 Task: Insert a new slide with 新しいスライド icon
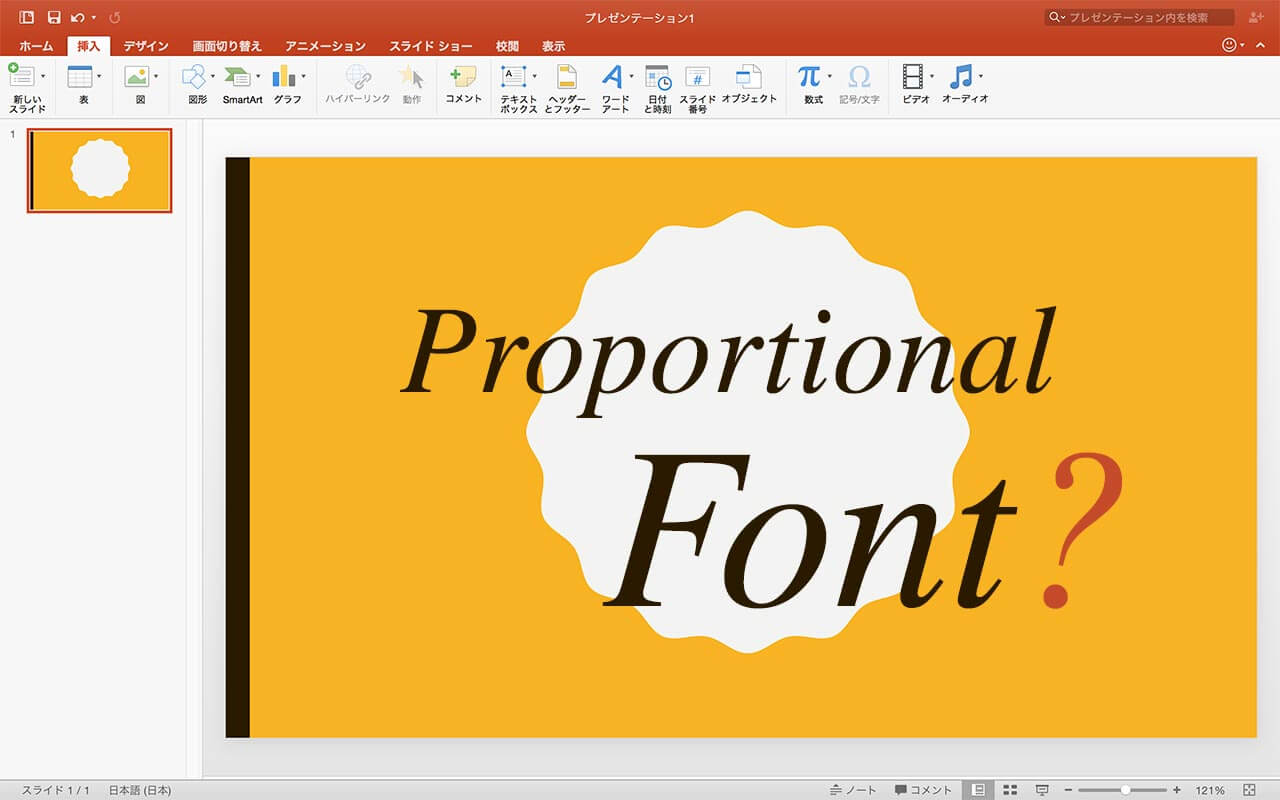(21, 77)
